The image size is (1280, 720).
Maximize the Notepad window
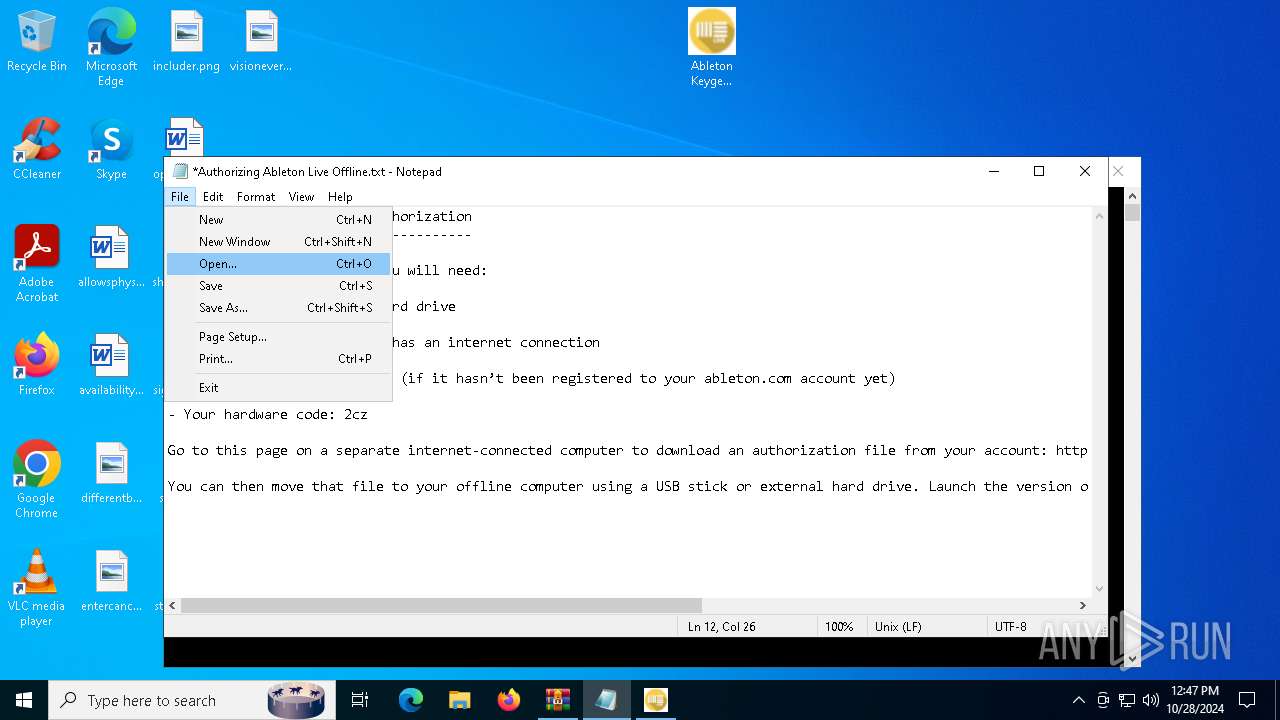pos(1039,171)
